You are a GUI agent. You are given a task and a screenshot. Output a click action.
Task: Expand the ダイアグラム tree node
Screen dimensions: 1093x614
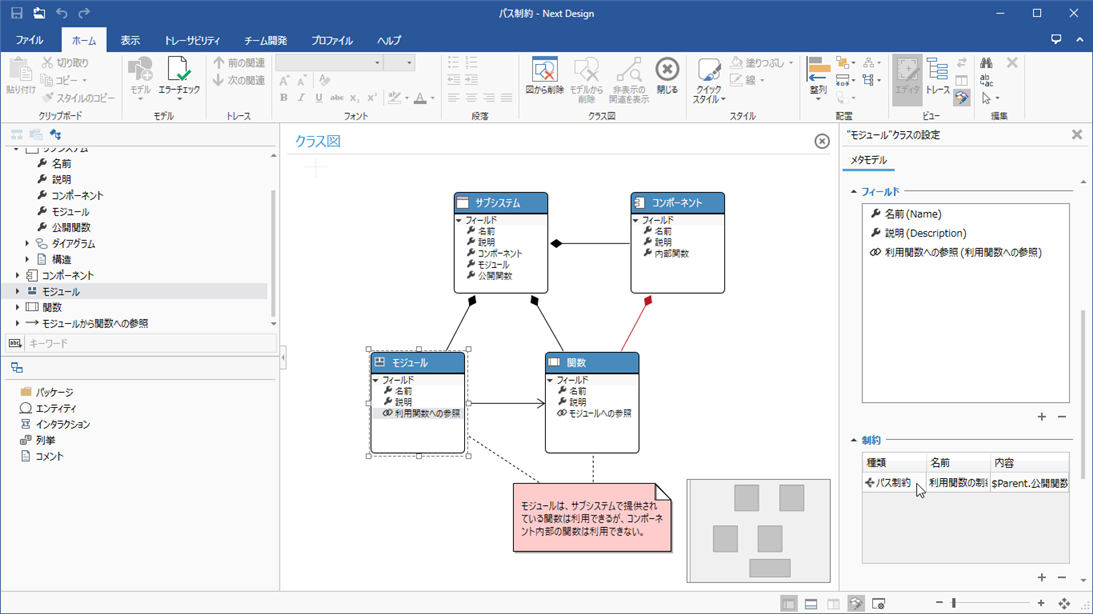(x=27, y=243)
